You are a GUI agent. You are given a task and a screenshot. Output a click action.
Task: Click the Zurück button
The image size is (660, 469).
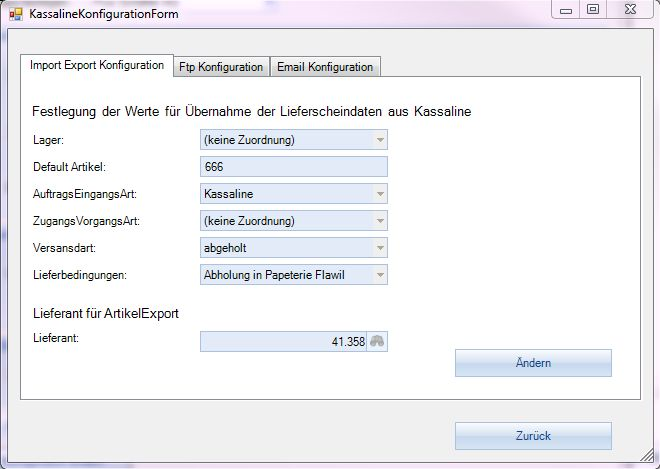pos(532,436)
